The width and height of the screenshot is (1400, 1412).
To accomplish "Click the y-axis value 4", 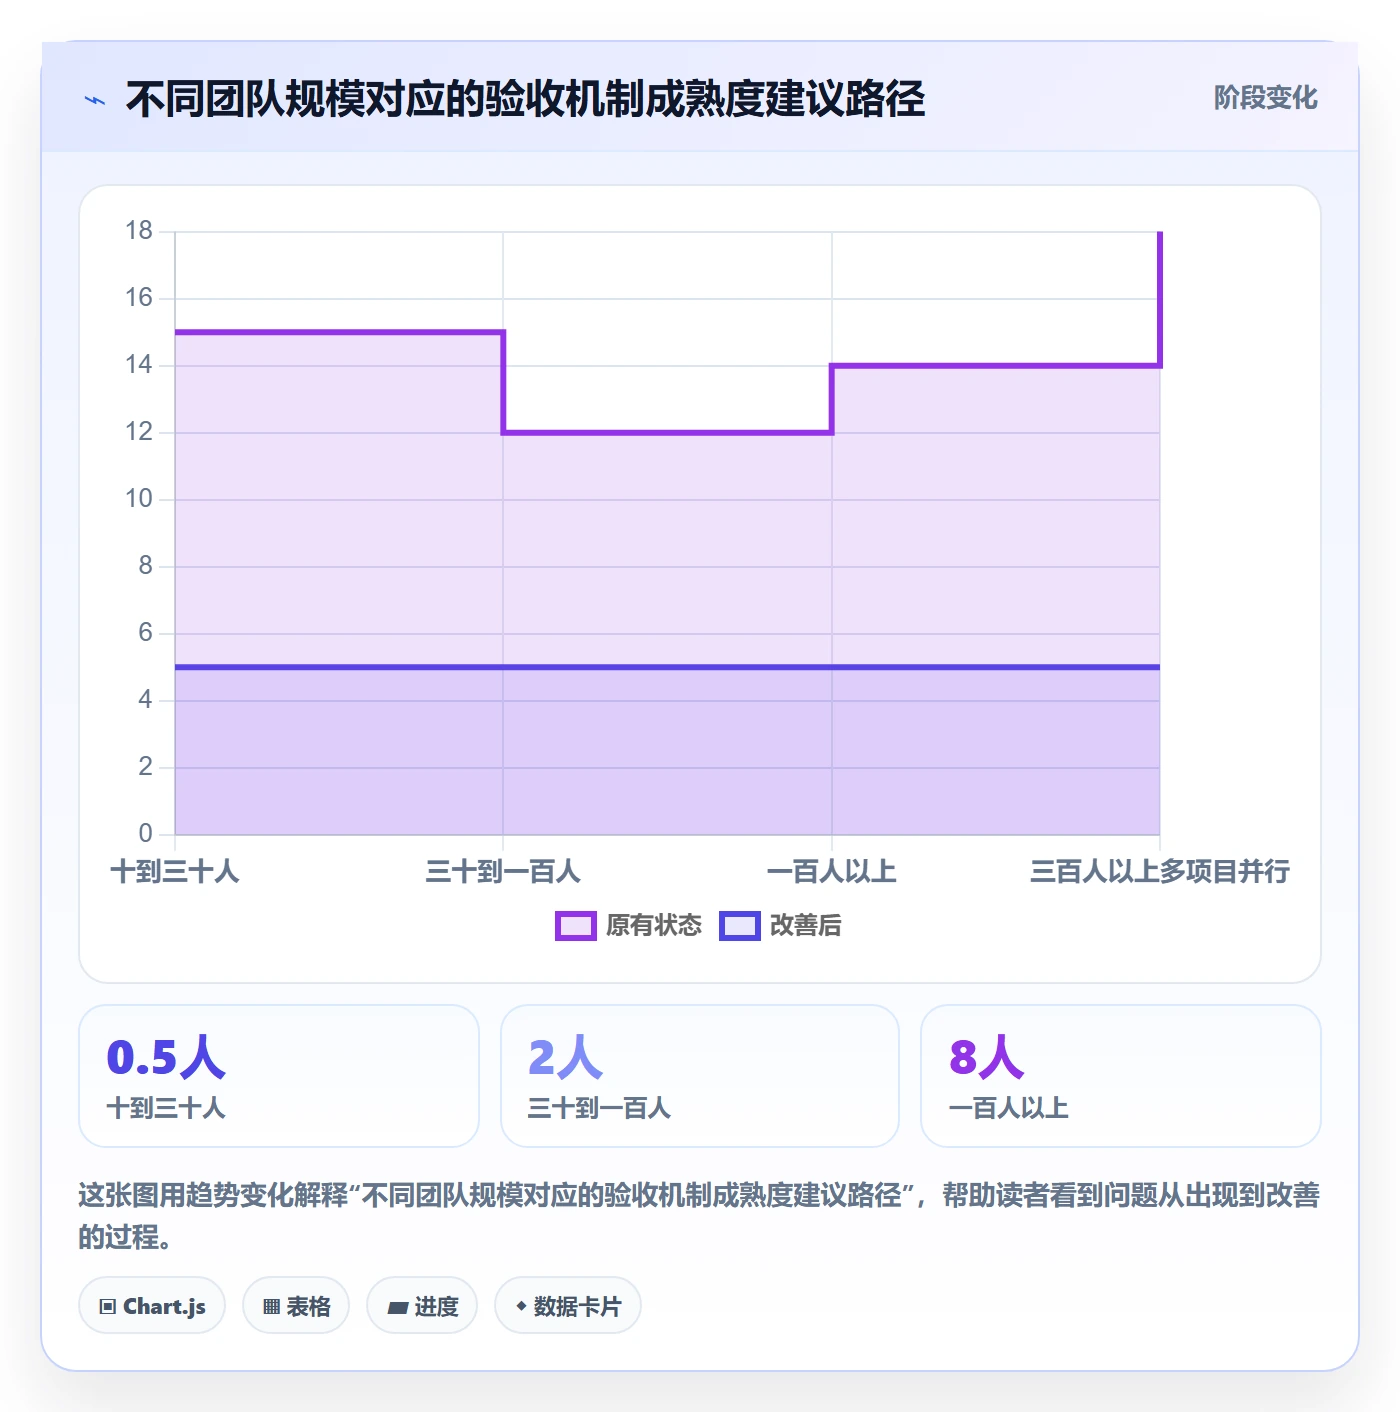I will pos(146,700).
